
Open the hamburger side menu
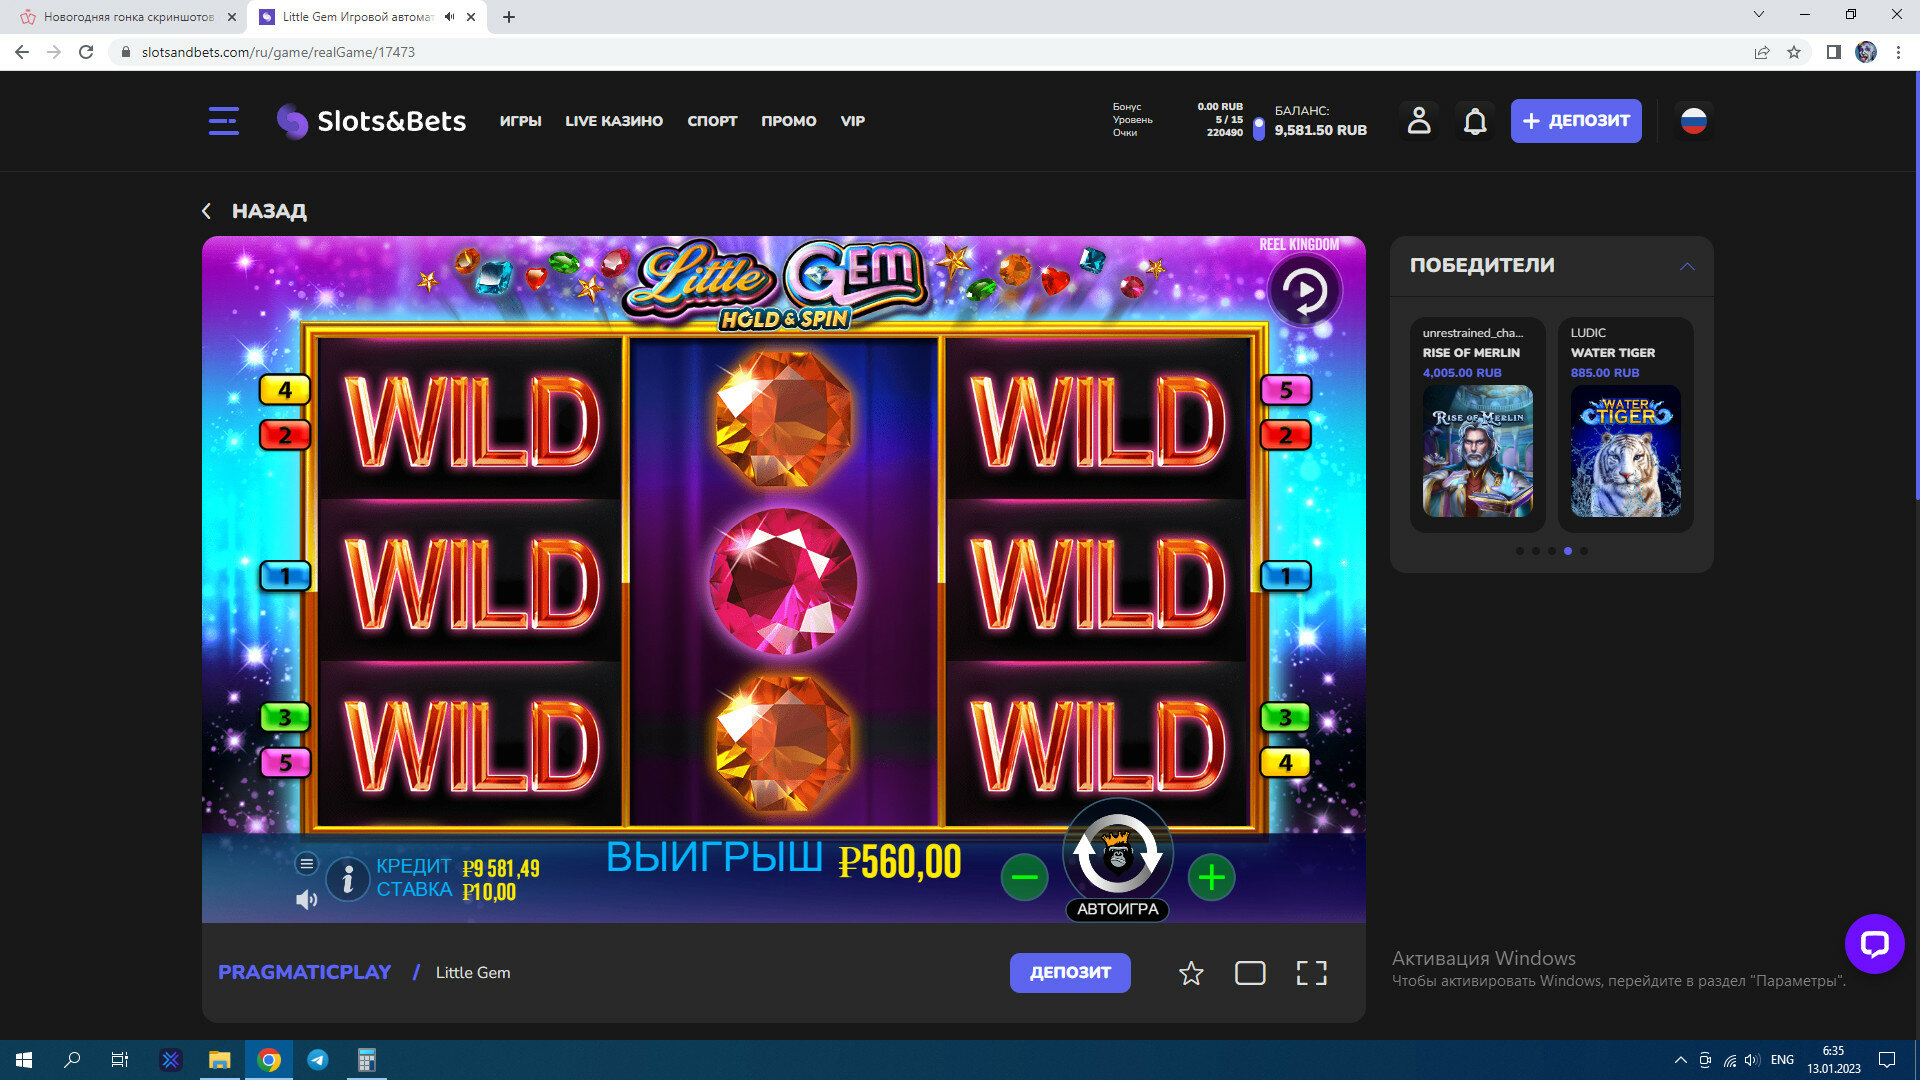223,121
